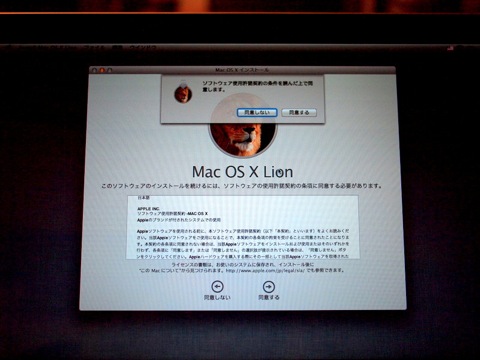
Task: Open the ファイル menu in the menu bar
Action: point(94,48)
